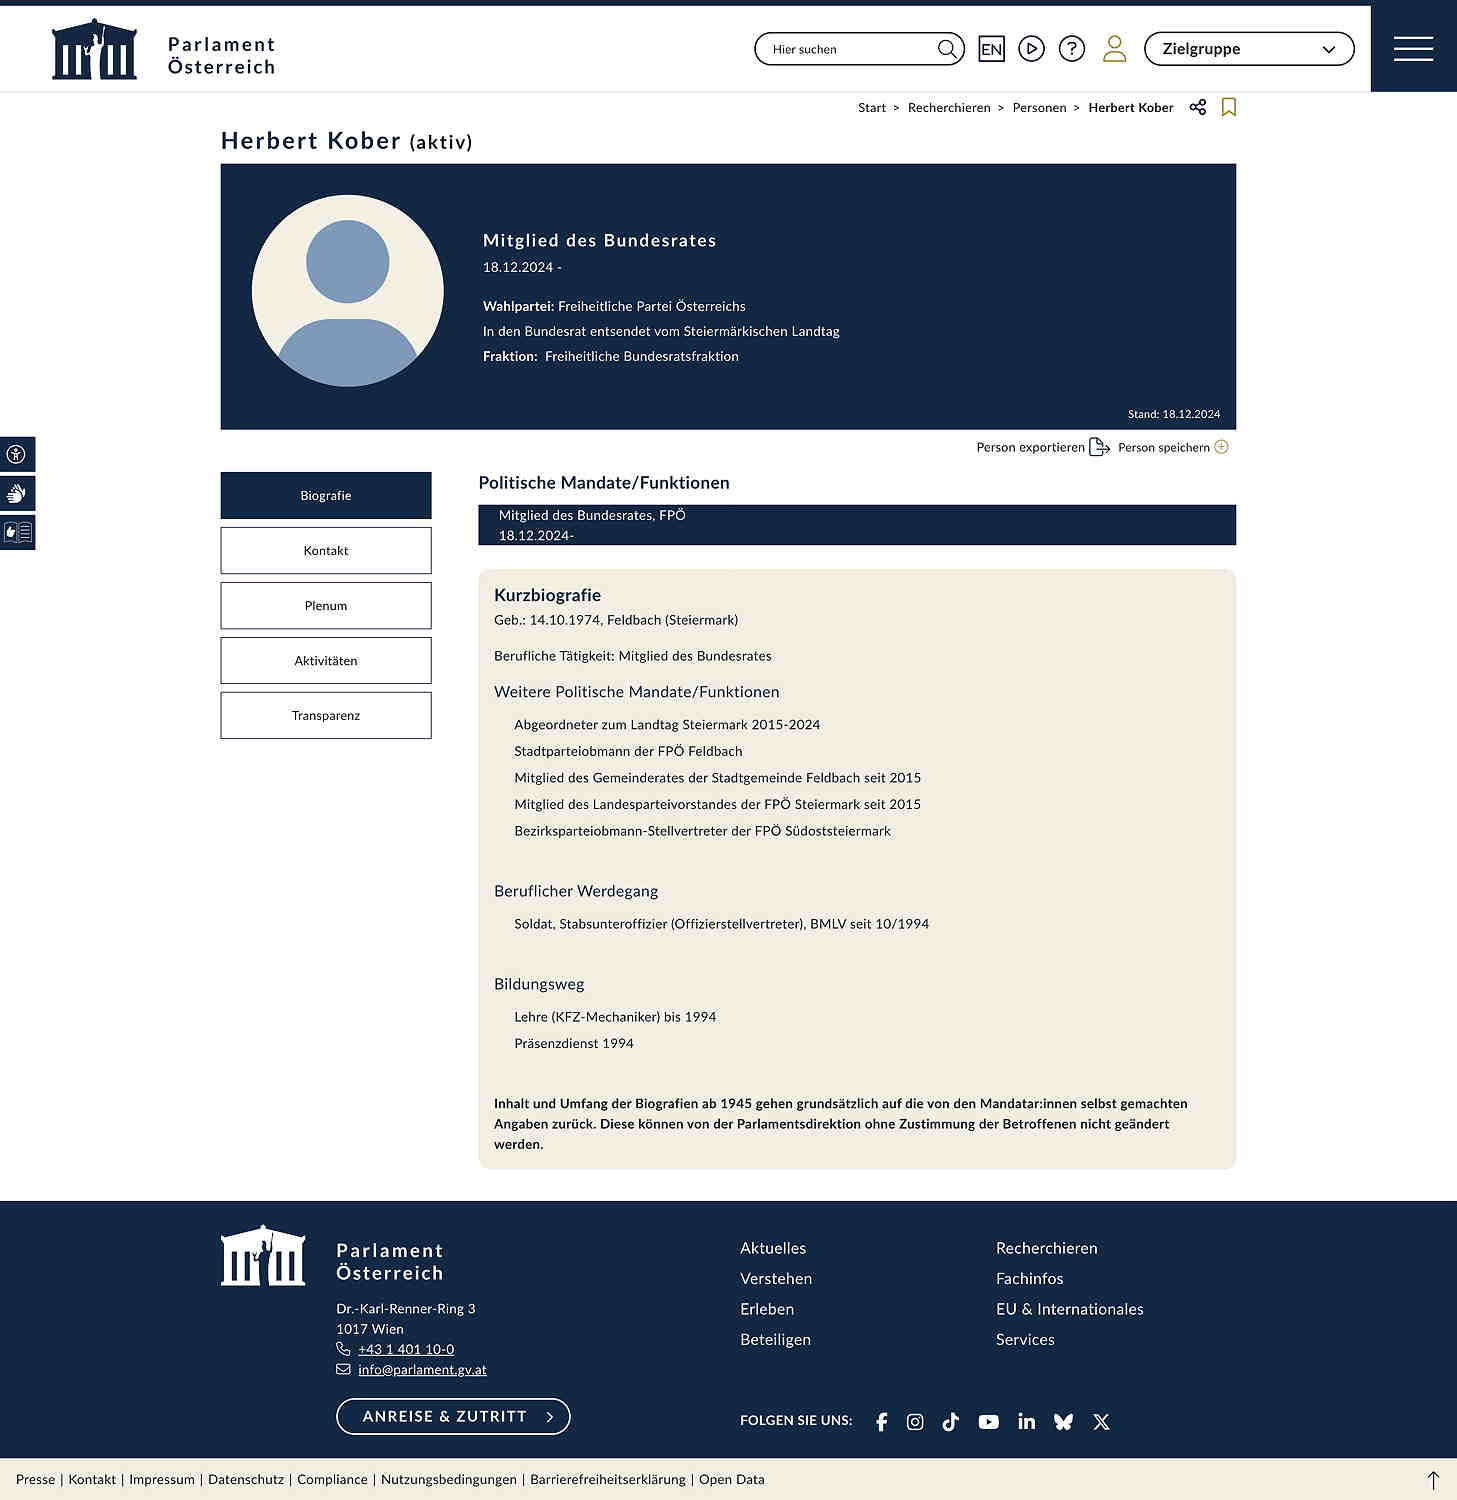Open the Barrierefreiheitserklärung link

(x=608, y=1480)
